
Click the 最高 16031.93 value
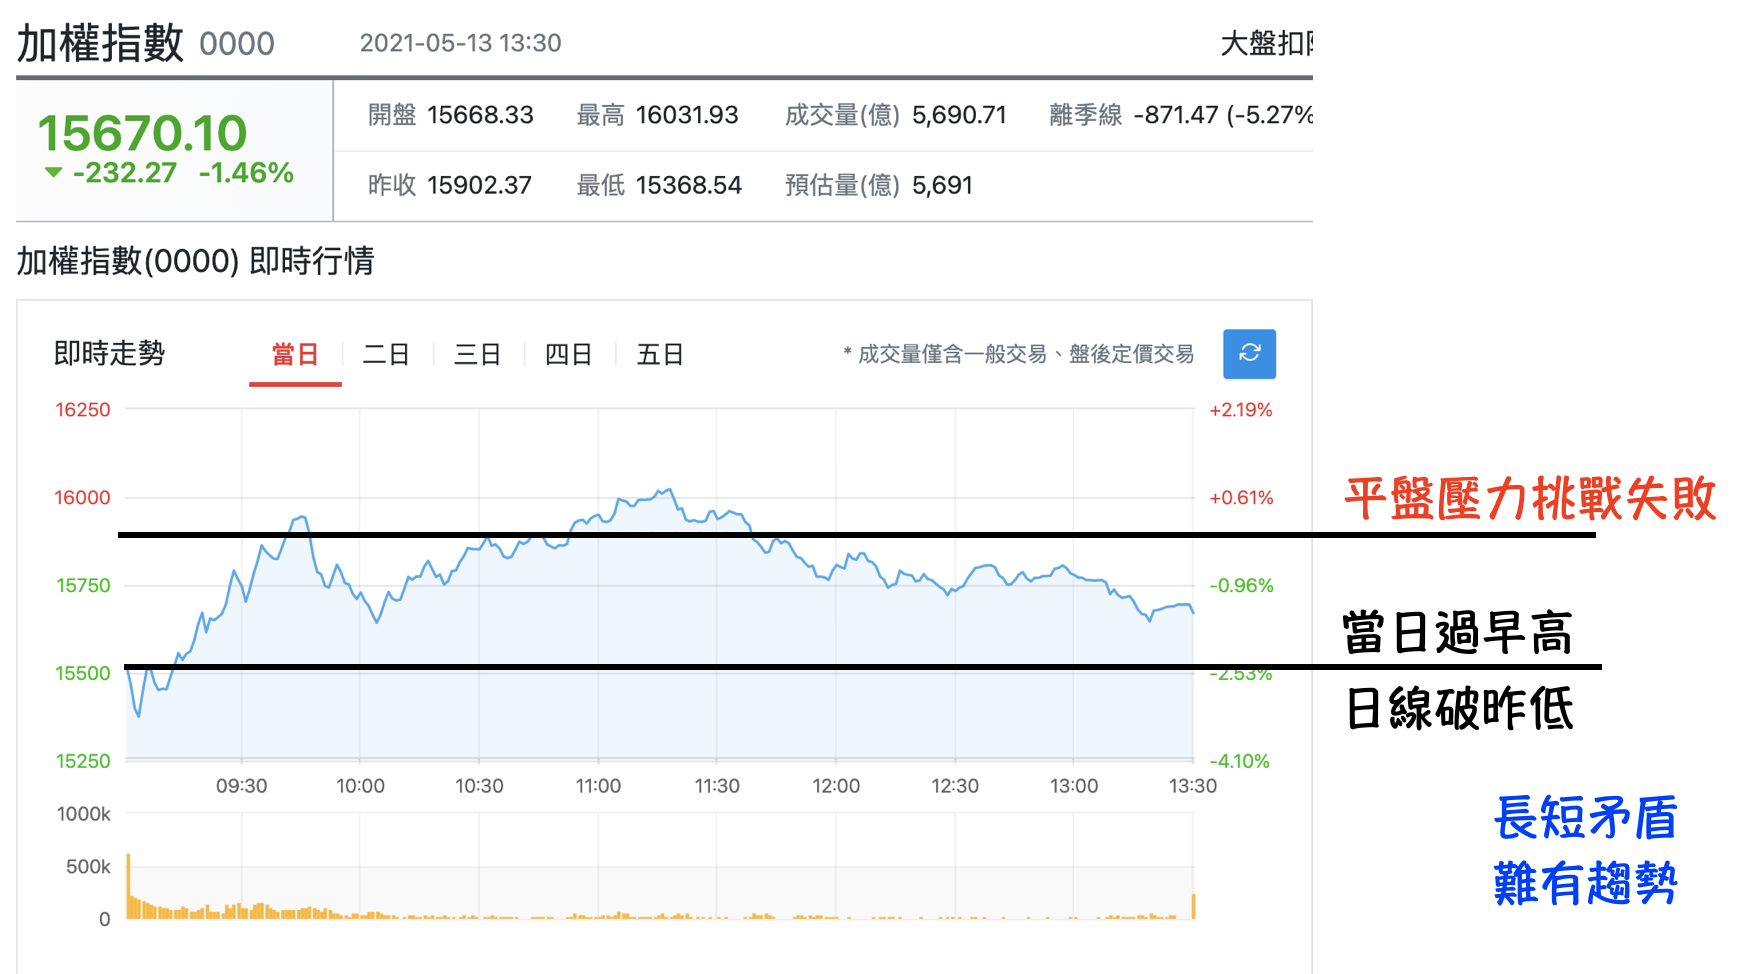click(x=687, y=115)
